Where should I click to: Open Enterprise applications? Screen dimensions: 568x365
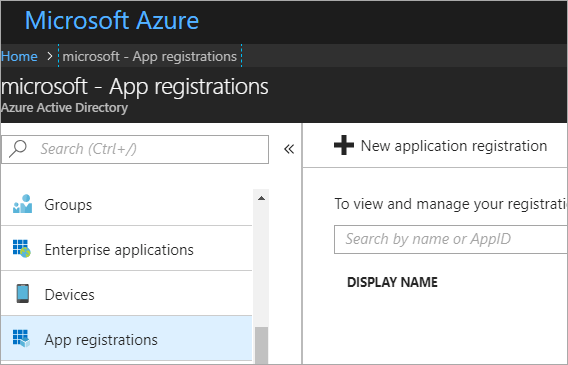point(126,249)
